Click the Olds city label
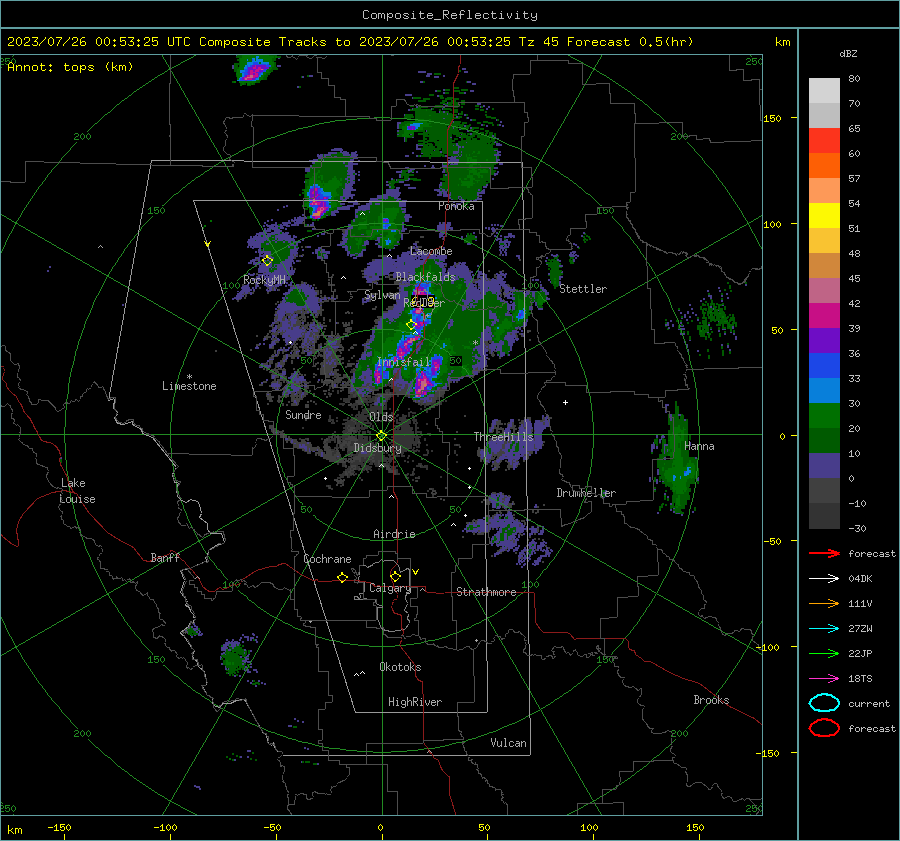900x841 pixels. click(x=381, y=417)
